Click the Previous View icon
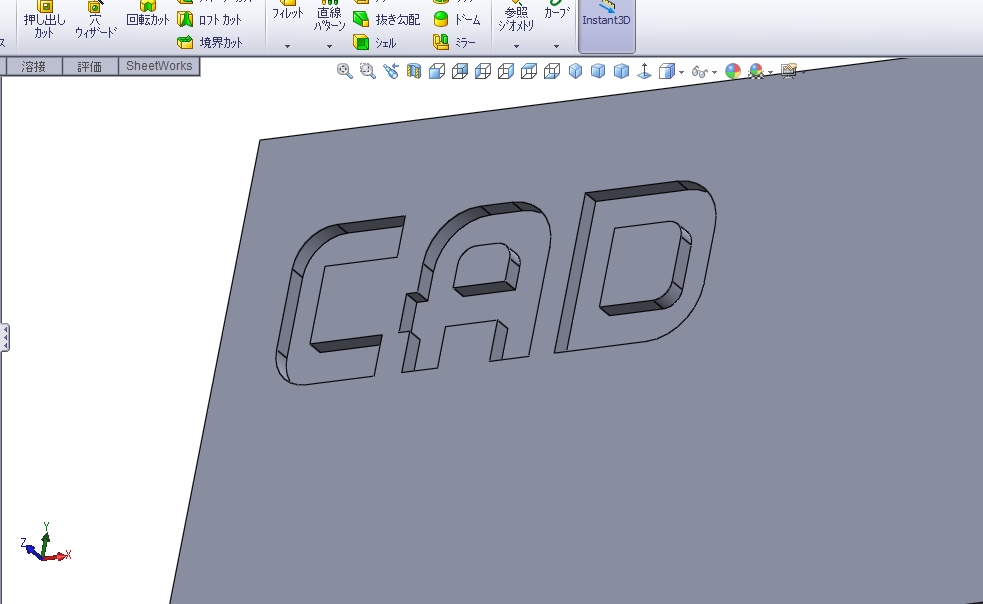The height and width of the screenshot is (604, 983). tap(390, 71)
